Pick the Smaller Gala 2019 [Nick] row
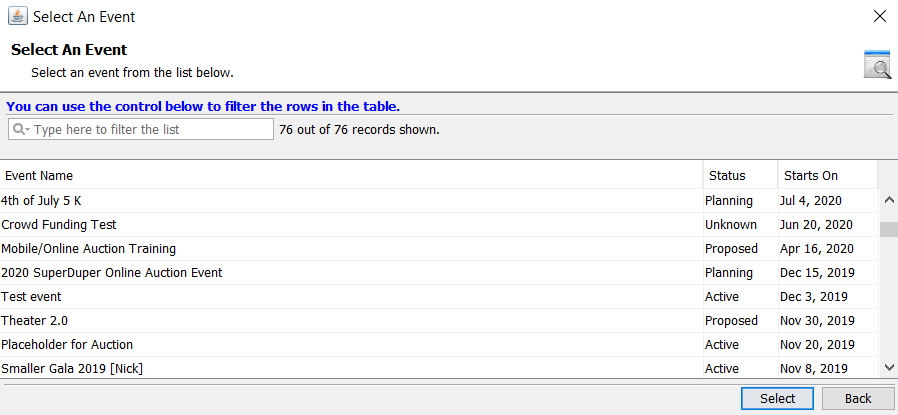The width and height of the screenshot is (898, 415). coord(439,367)
